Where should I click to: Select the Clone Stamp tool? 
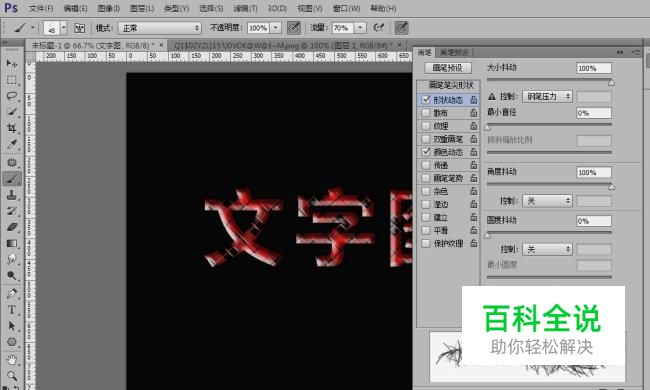[x=12, y=195]
